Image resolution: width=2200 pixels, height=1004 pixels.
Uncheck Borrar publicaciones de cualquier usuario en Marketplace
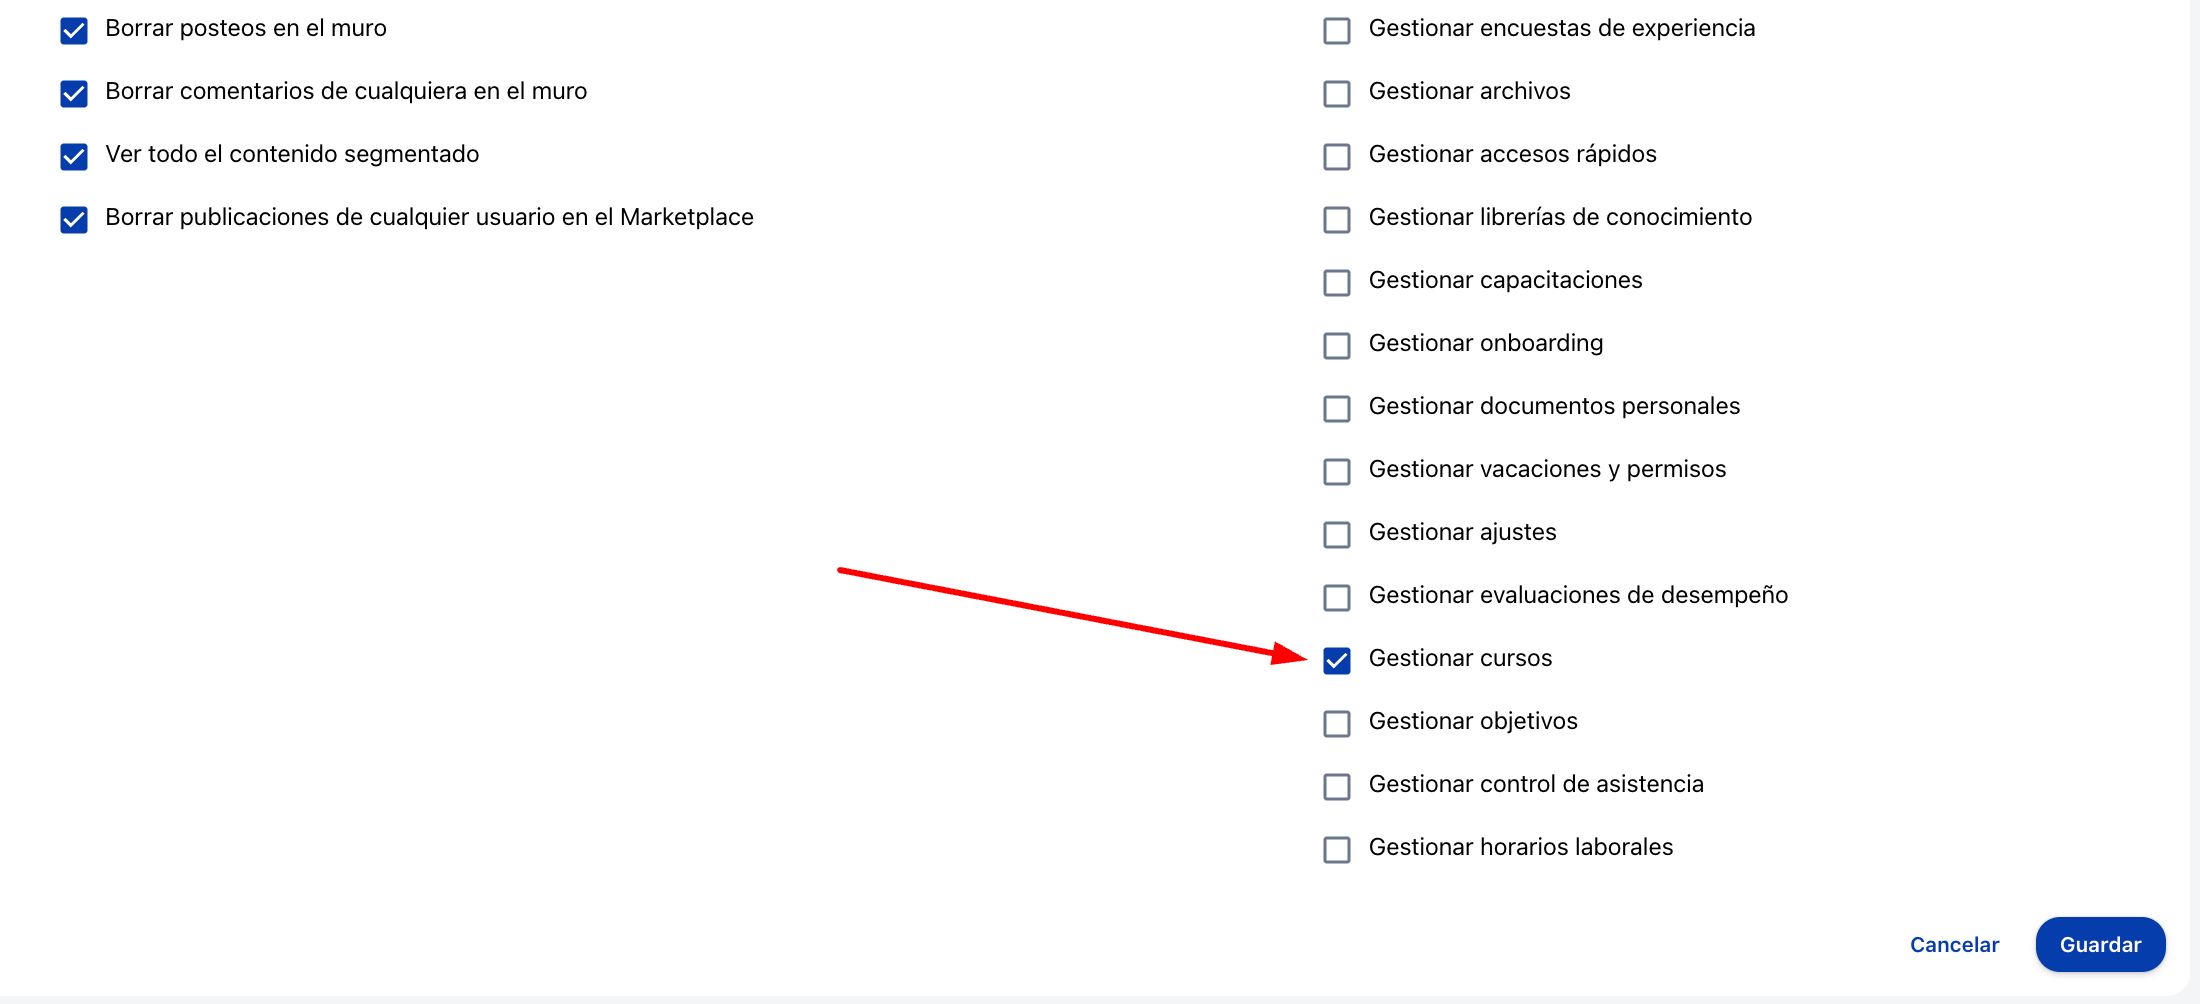[74, 220]
